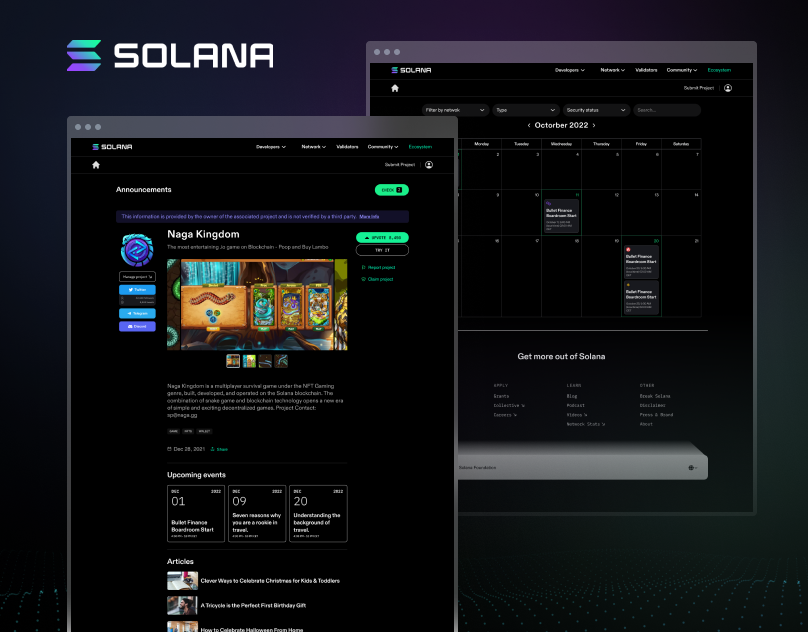Open the user profile icon in the front window
The image size is (808, 632).
(x=429, y=165)
